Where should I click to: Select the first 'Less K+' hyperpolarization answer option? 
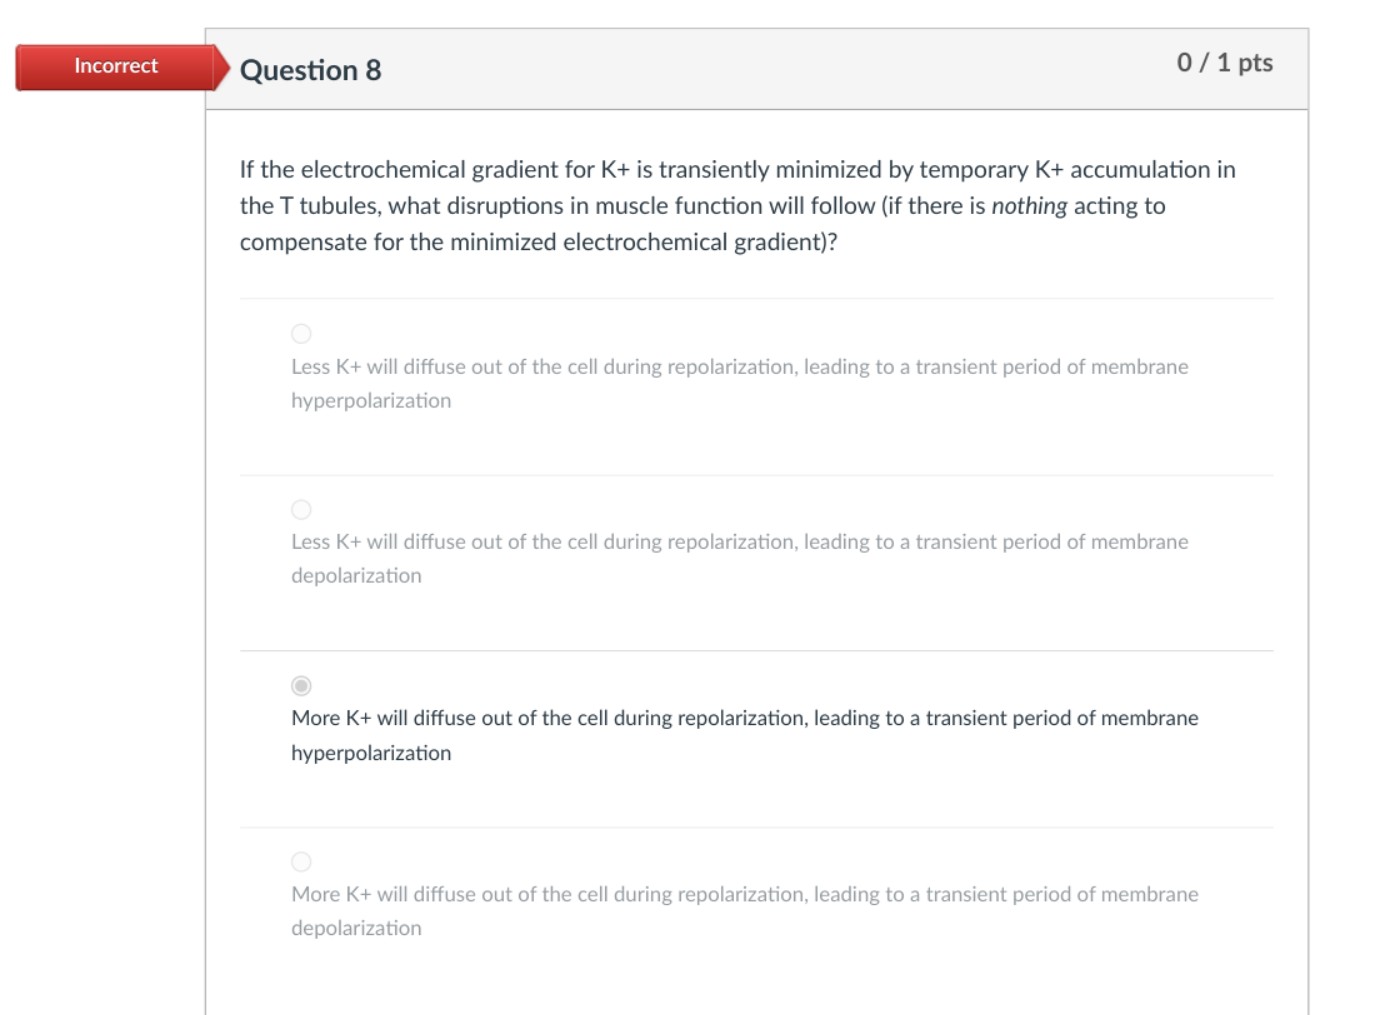click(x=301, y=333)
